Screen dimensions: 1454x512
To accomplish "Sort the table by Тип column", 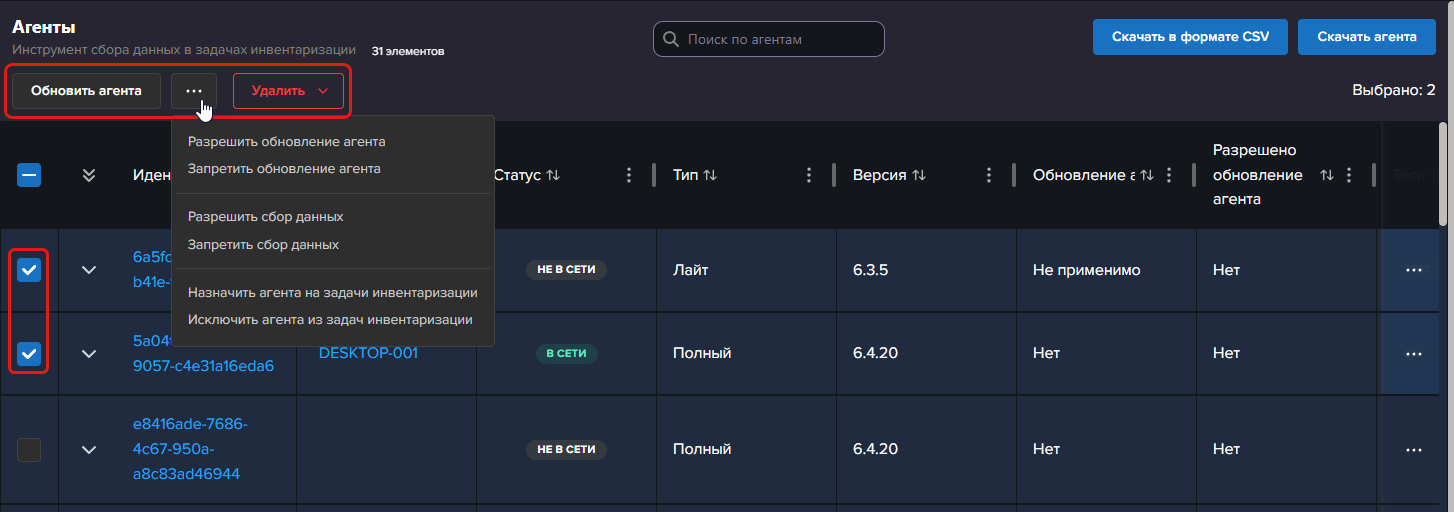I will click(710, 175).
